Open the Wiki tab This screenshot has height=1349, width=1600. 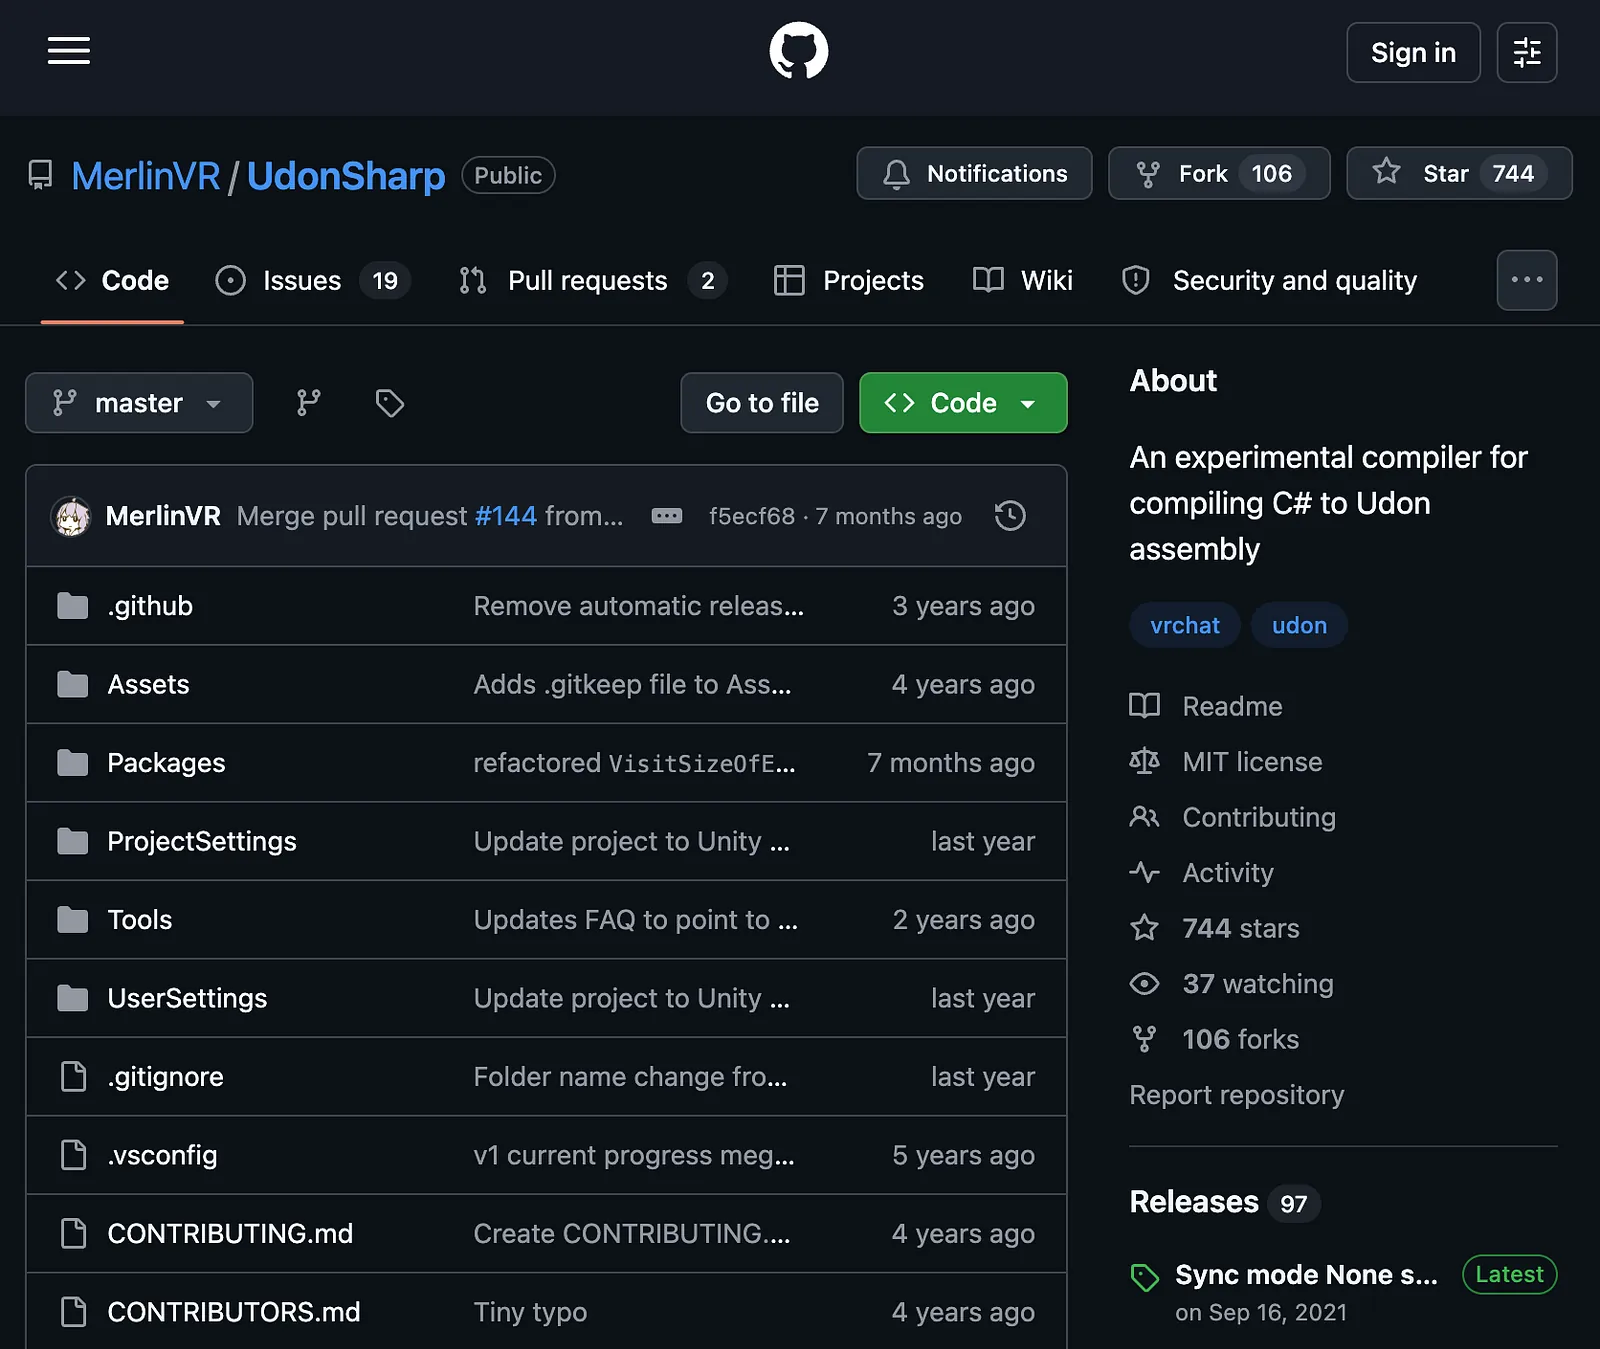click(x=1023, y=281)
